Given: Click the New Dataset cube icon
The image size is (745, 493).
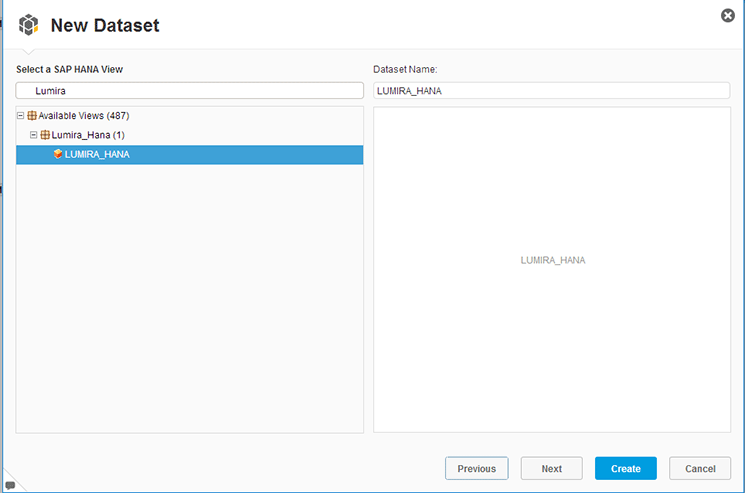Looking at the screenshot, I should pos(28,25).
